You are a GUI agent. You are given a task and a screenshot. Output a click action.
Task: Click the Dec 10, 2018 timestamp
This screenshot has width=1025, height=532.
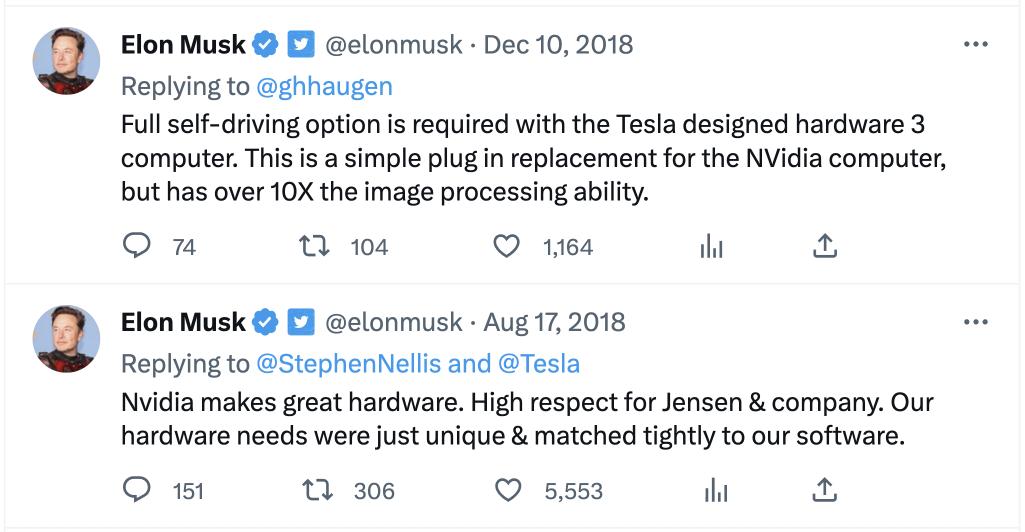tap(558, 45)
